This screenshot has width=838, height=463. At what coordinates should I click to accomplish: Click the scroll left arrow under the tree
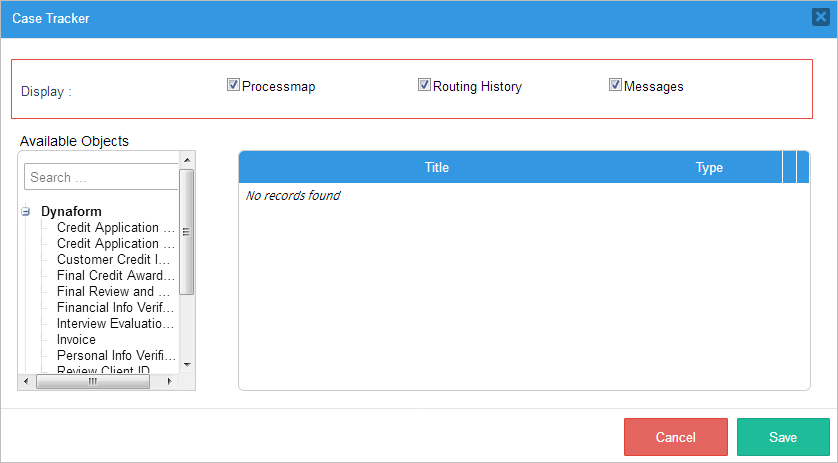click(28, 382)
